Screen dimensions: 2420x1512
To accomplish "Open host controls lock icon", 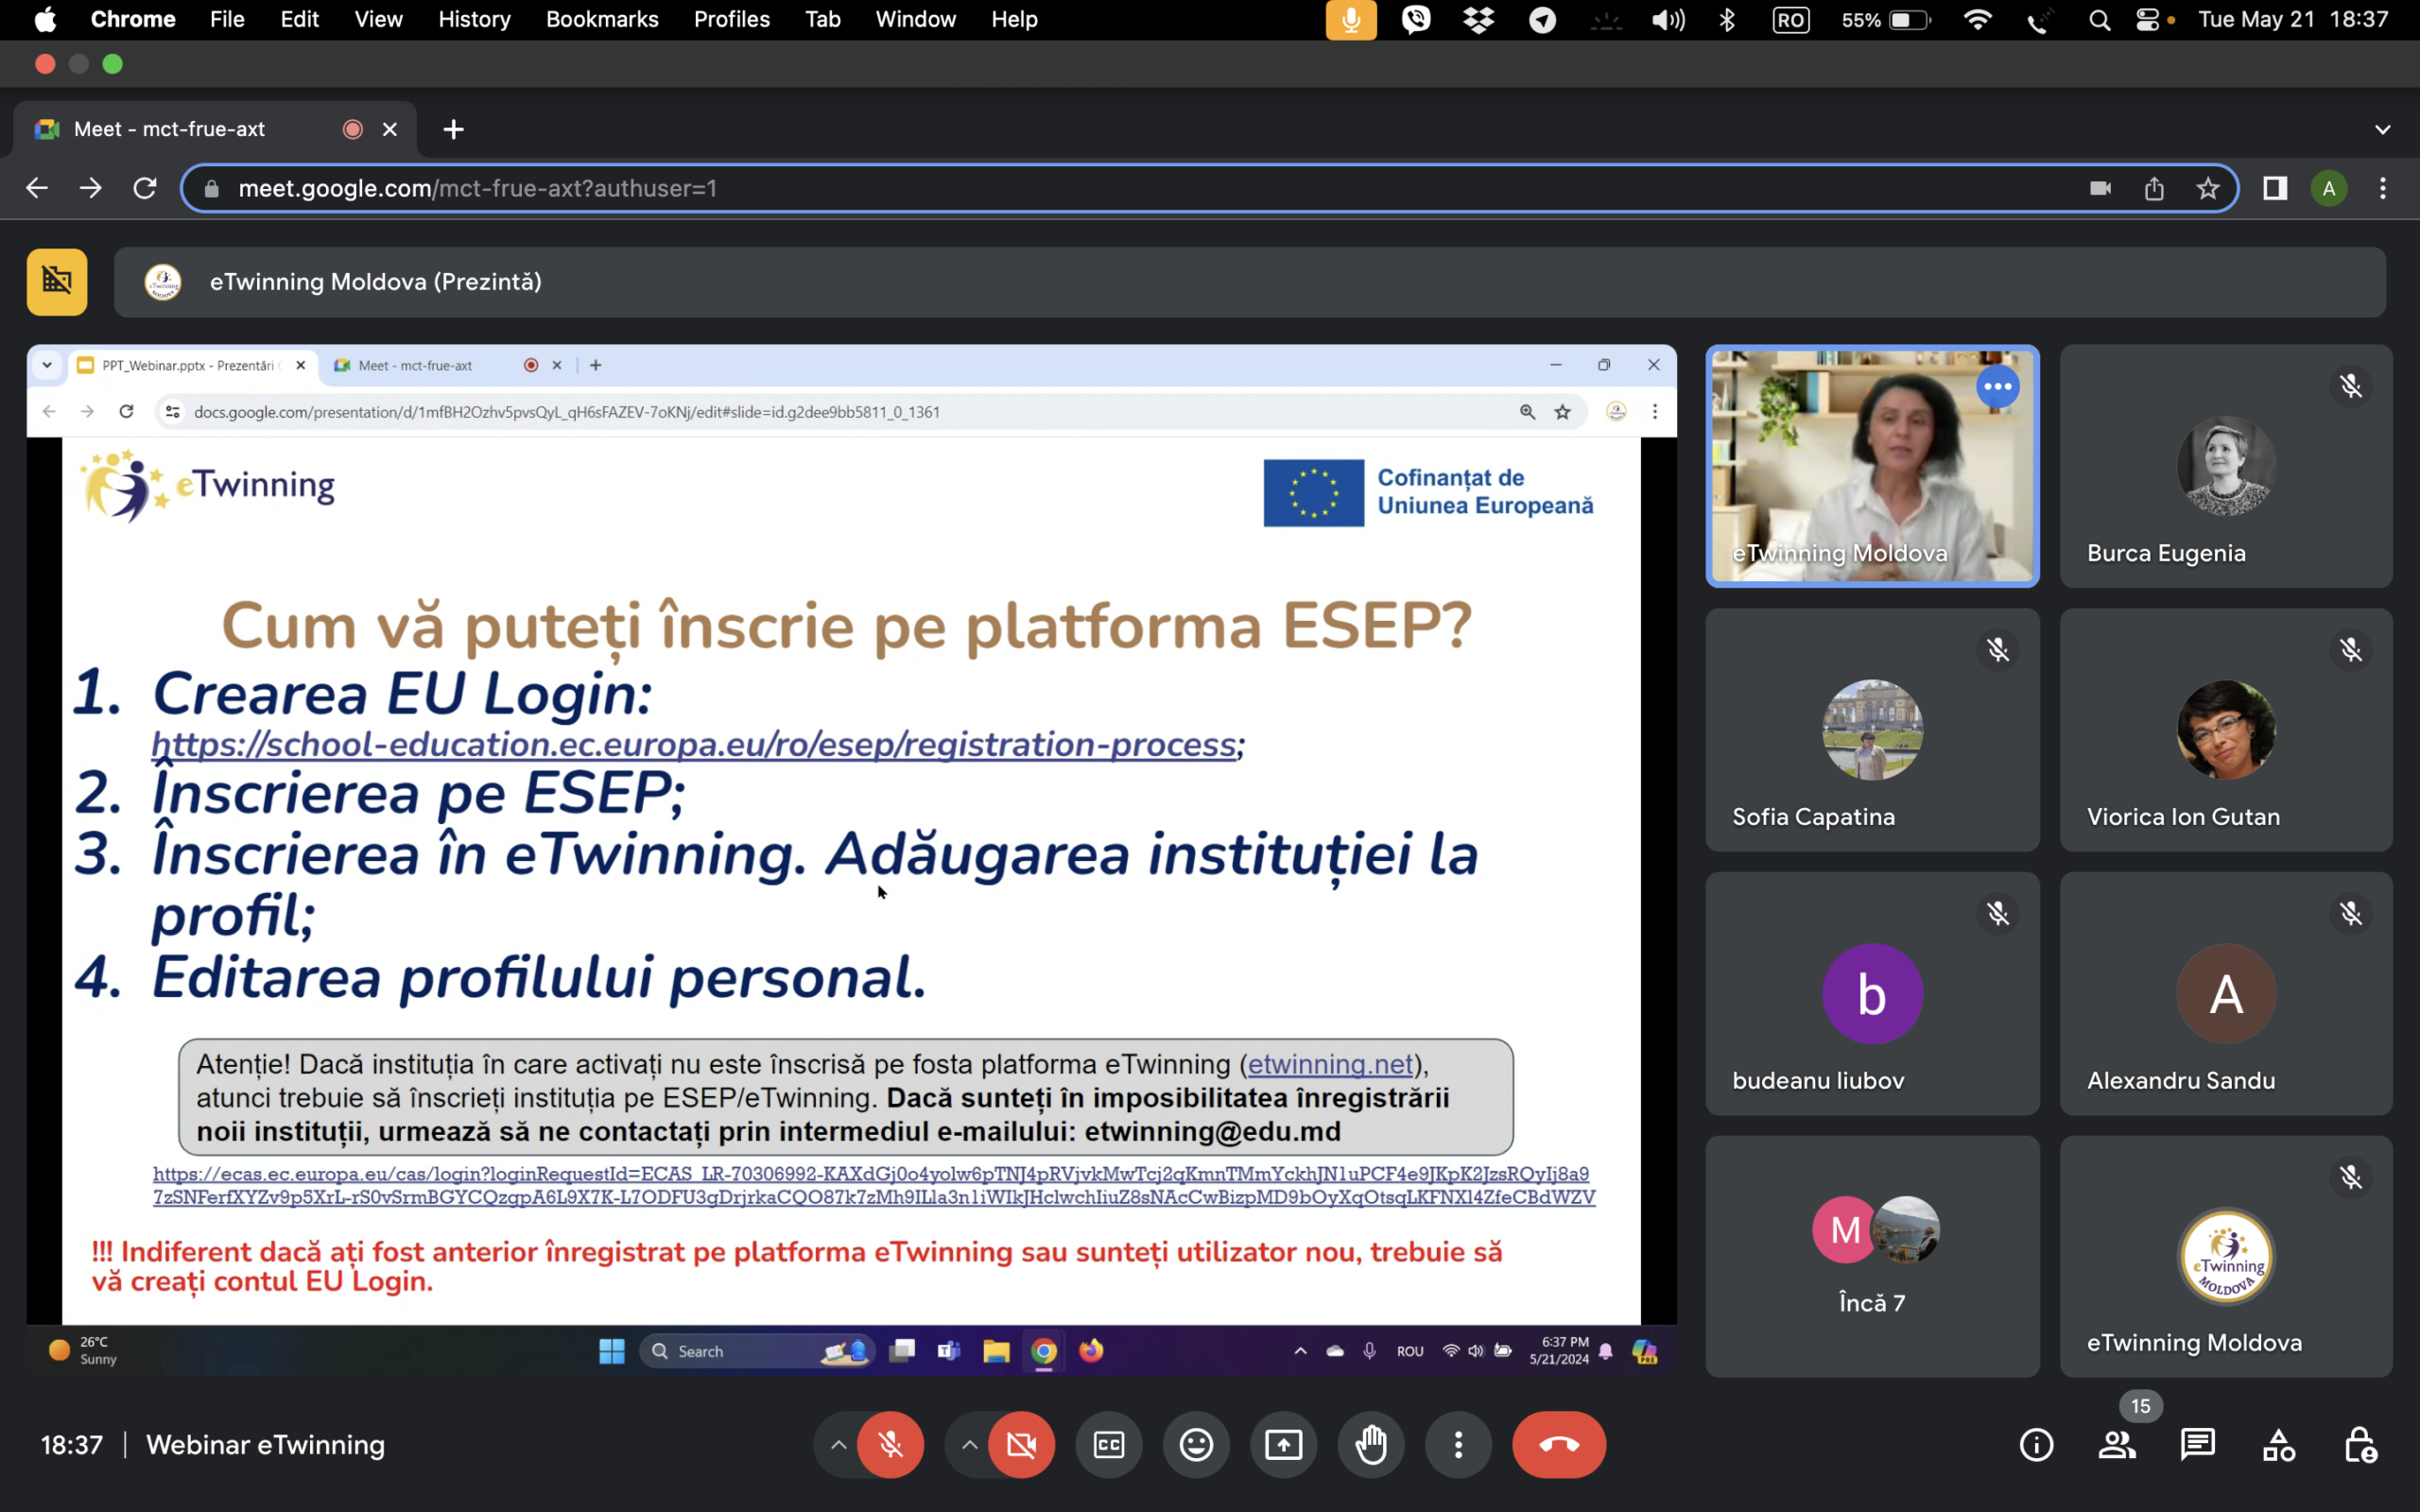I will 2360,1444.
